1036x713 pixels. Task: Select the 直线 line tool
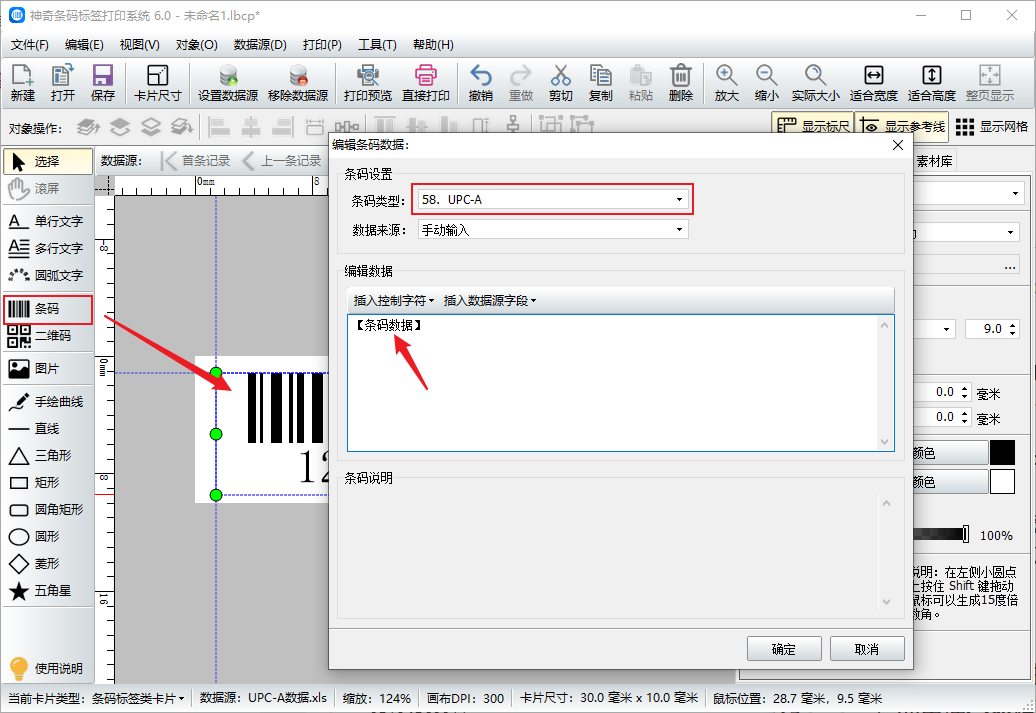(x=48, y=429)
